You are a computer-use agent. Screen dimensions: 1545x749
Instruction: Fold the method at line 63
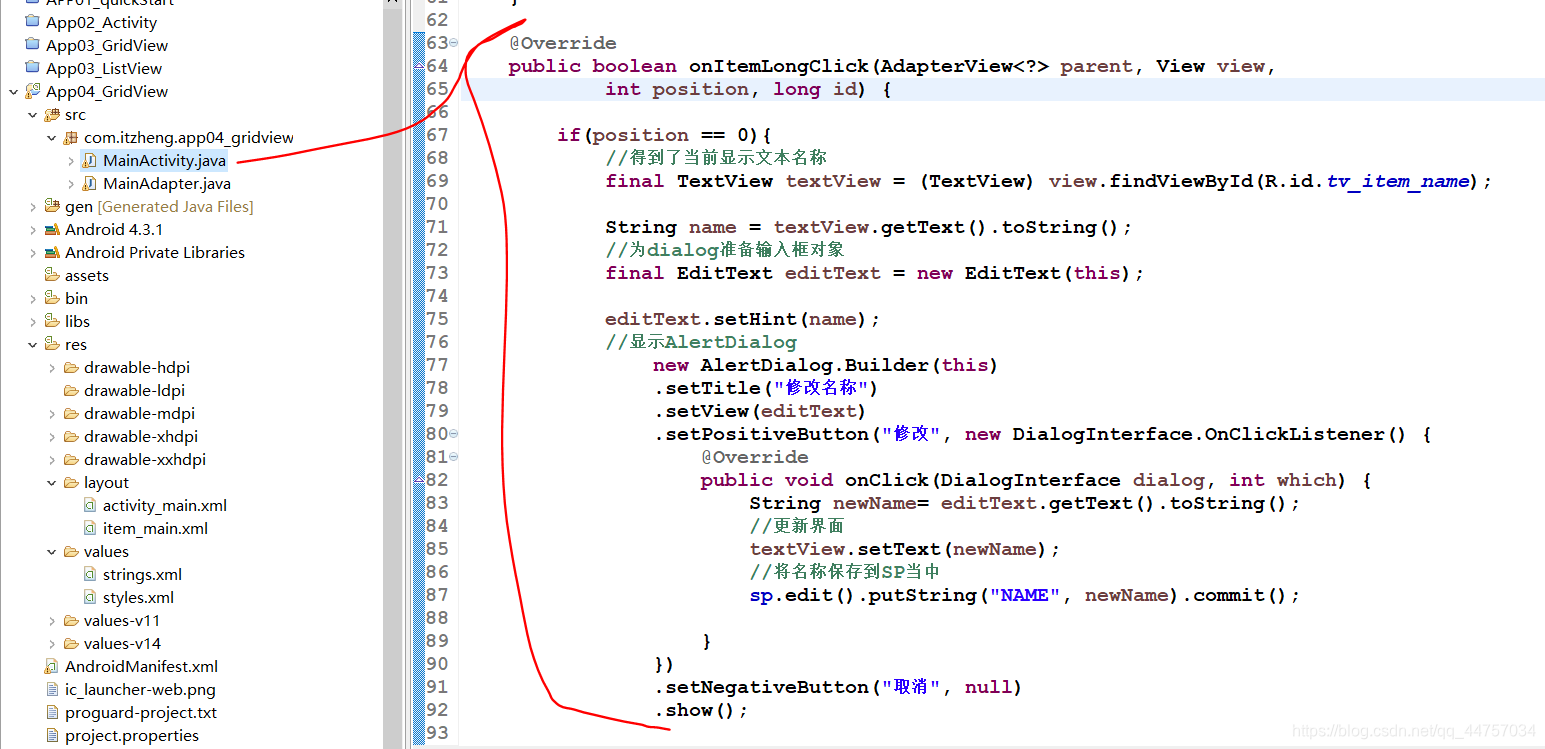coord(454,43)
